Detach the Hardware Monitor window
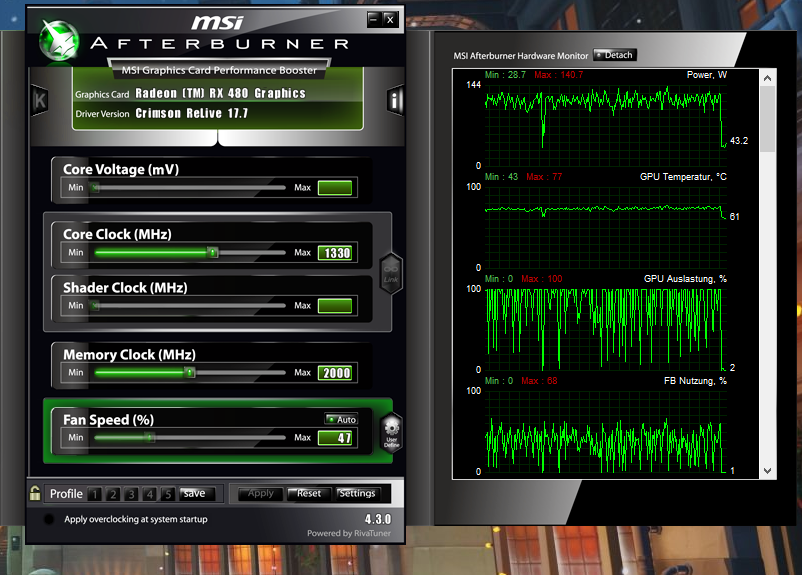 click(615, 55)
